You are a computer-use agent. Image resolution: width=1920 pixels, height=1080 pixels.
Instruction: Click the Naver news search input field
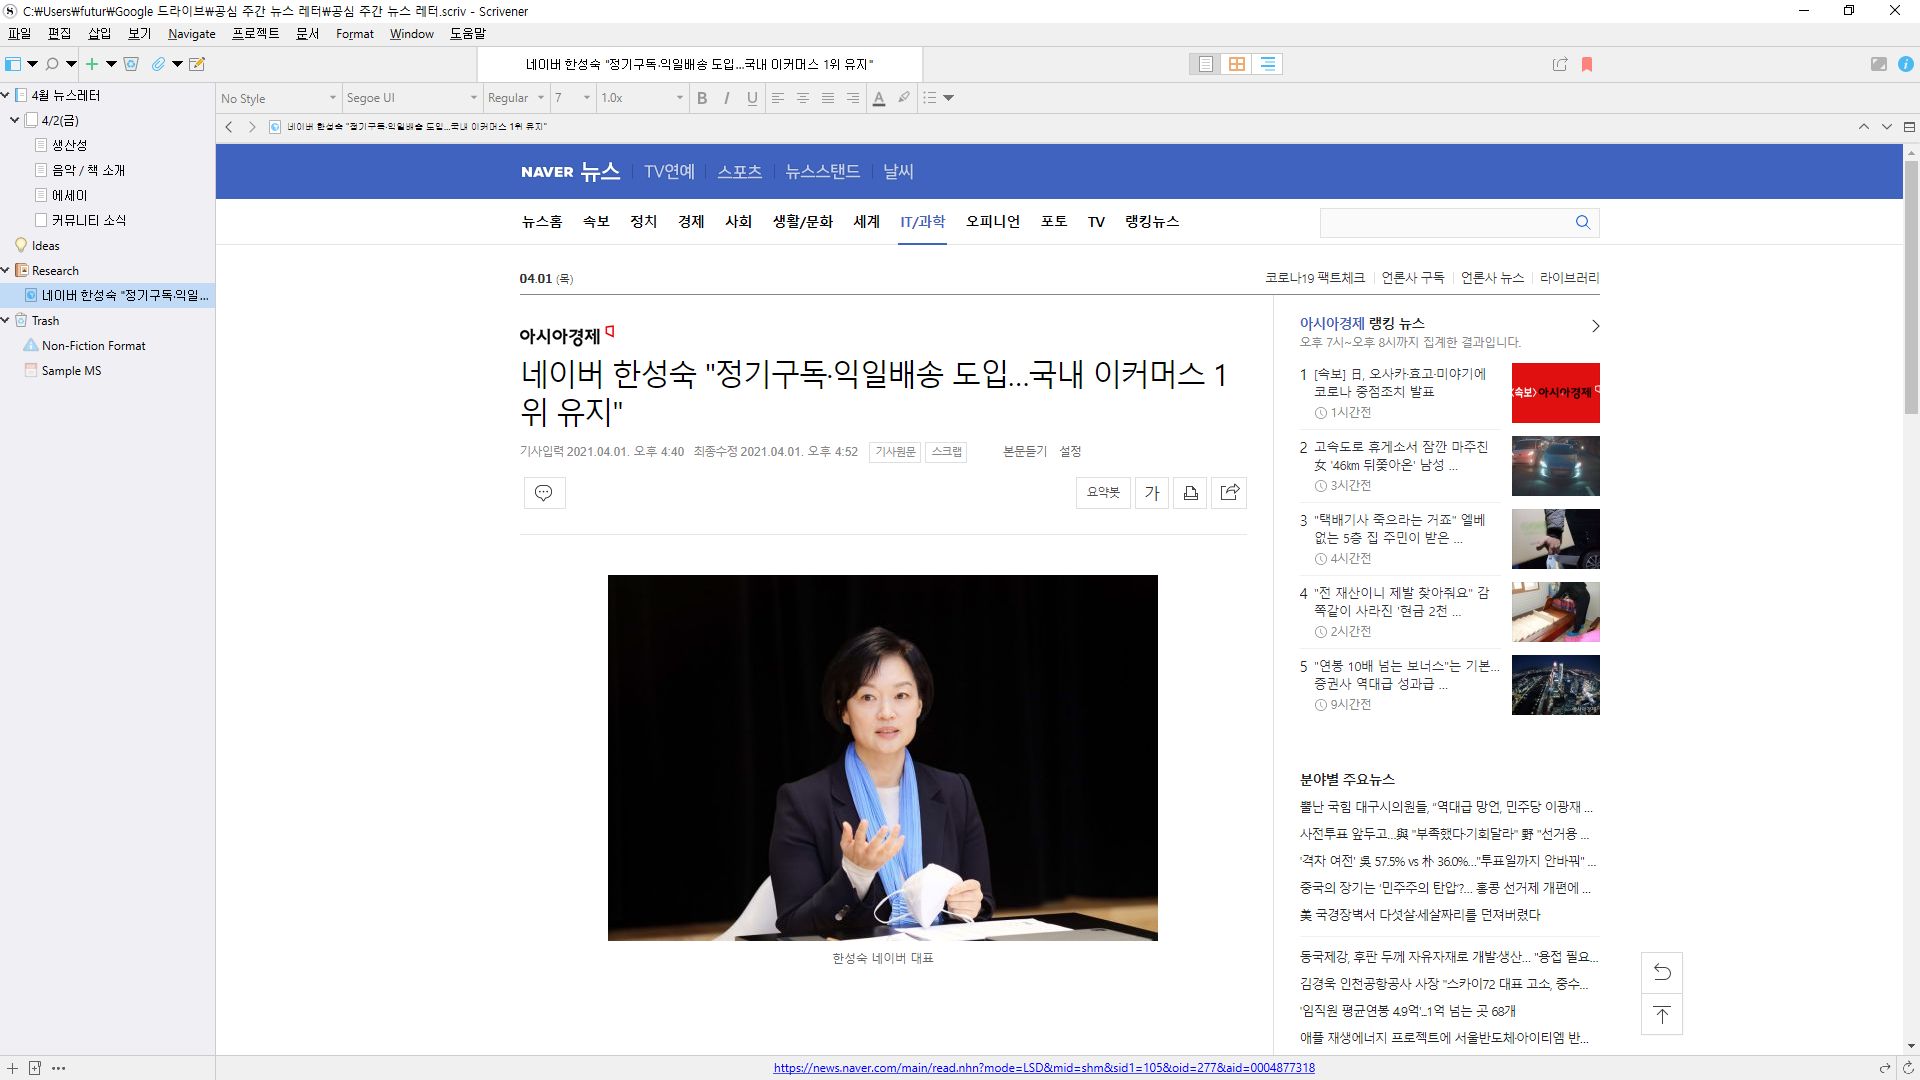tap(1446, 222)
